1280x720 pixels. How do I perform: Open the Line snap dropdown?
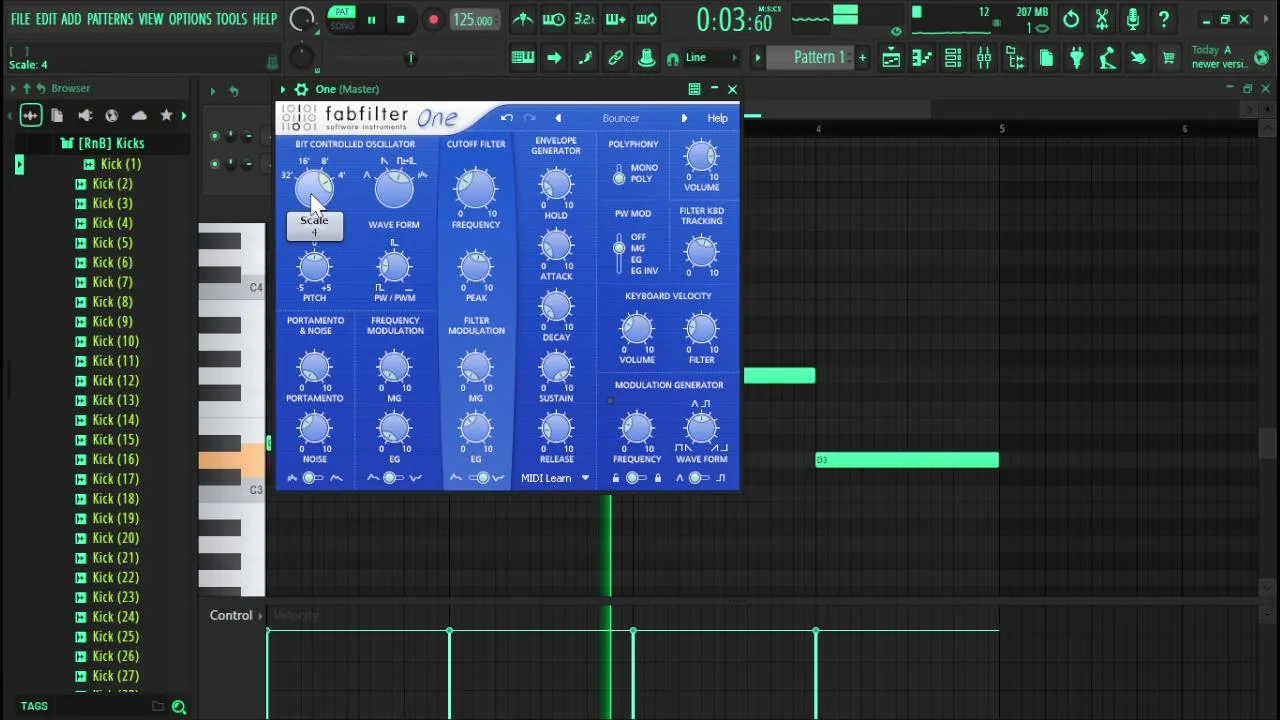point(711,58)
